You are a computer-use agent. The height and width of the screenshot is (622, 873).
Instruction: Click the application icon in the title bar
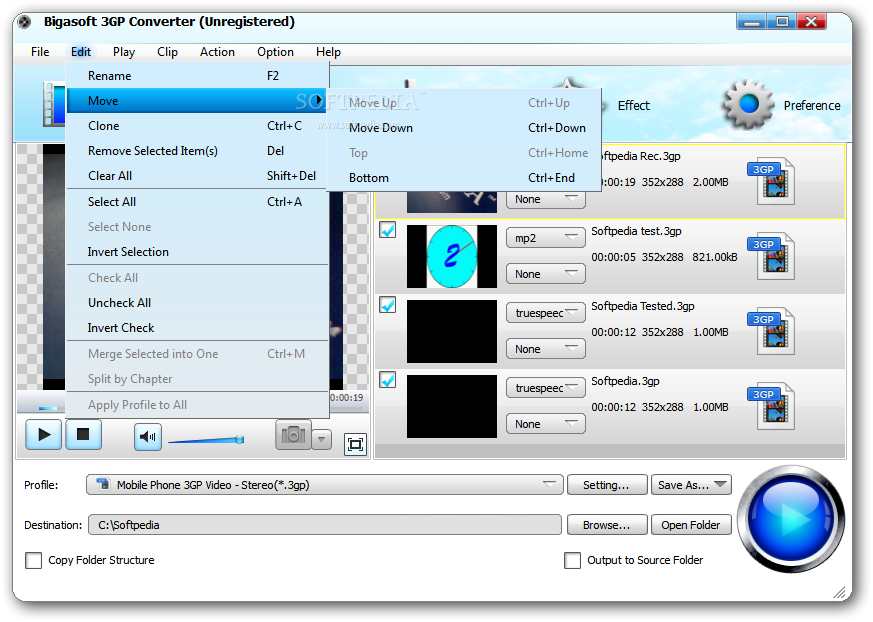[x=24, y=22]
